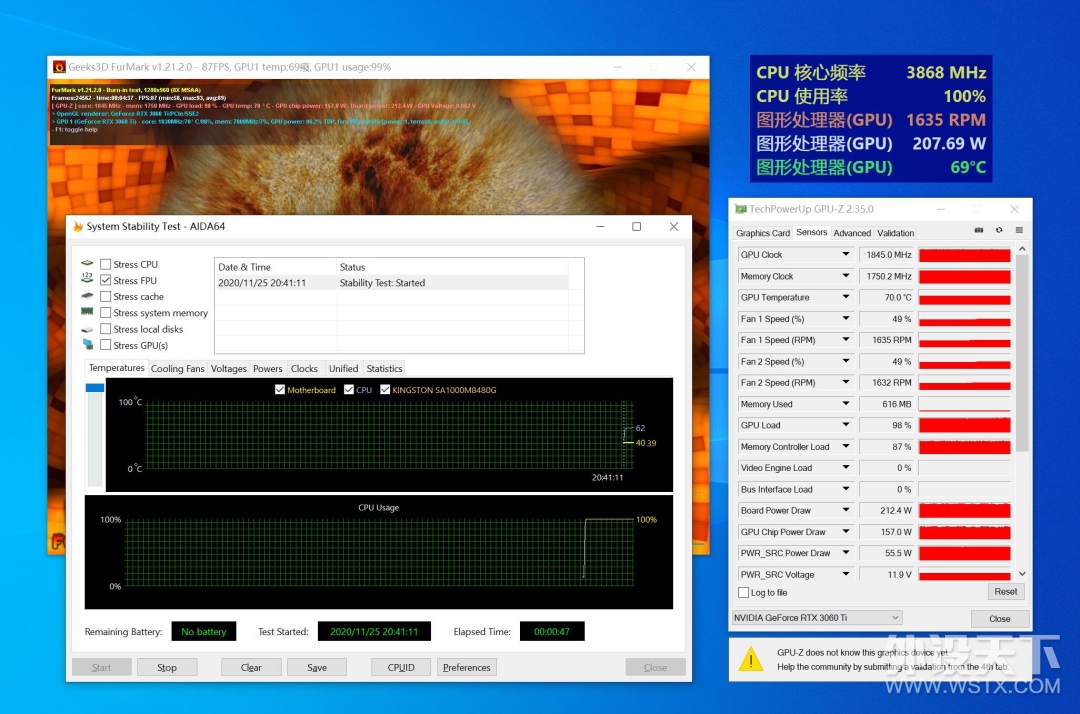Open the Graphics Card tab in GPU-Z
The height and width of the screenshot is (714, 1080).
pyautogui.click(x=762, y=233)
